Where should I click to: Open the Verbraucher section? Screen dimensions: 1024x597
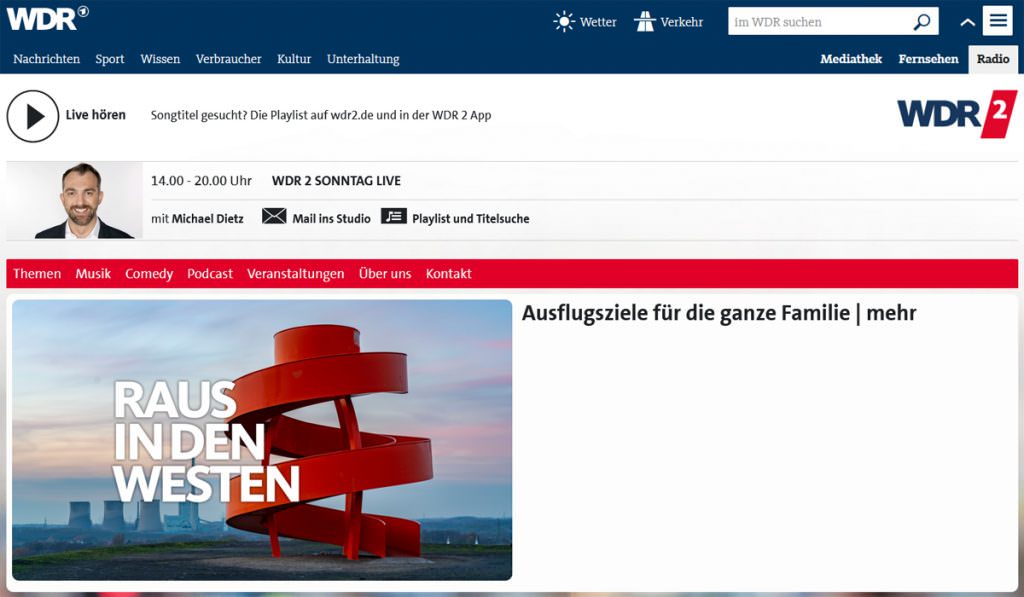click(x=229, y=59)
